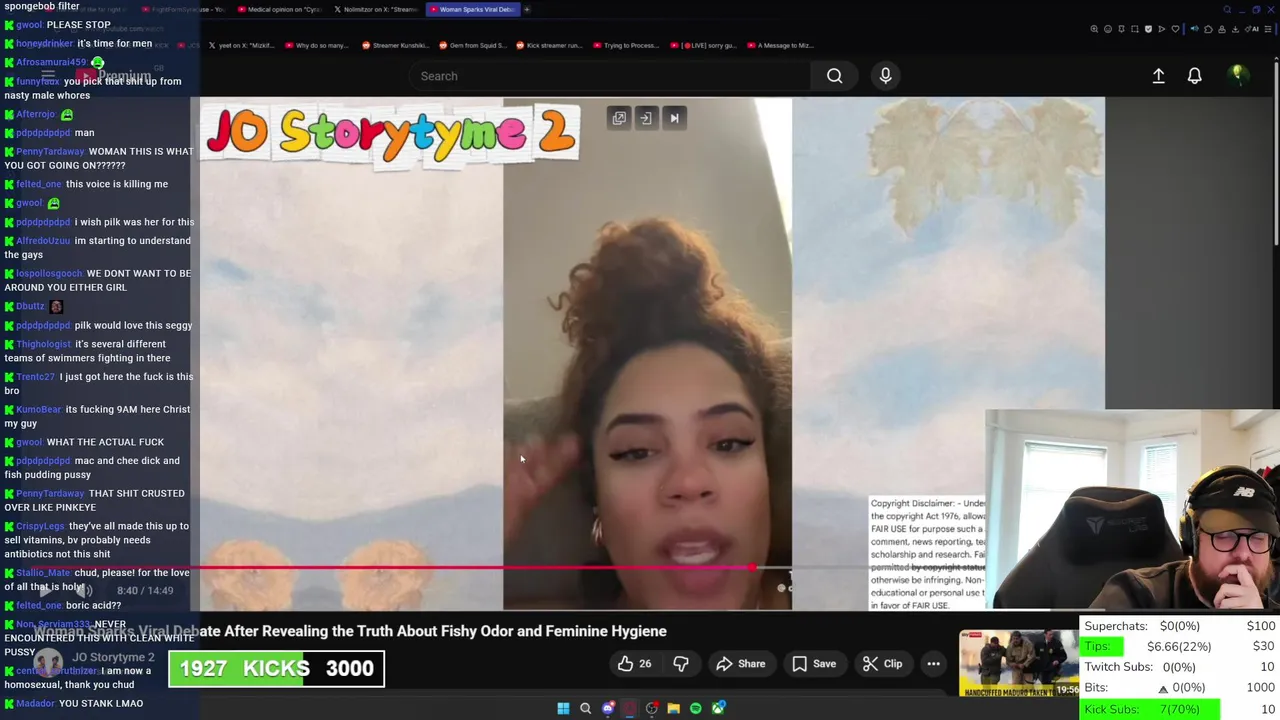Click chat username 'PennyTardaway' WOMAN message

(50, 152)
